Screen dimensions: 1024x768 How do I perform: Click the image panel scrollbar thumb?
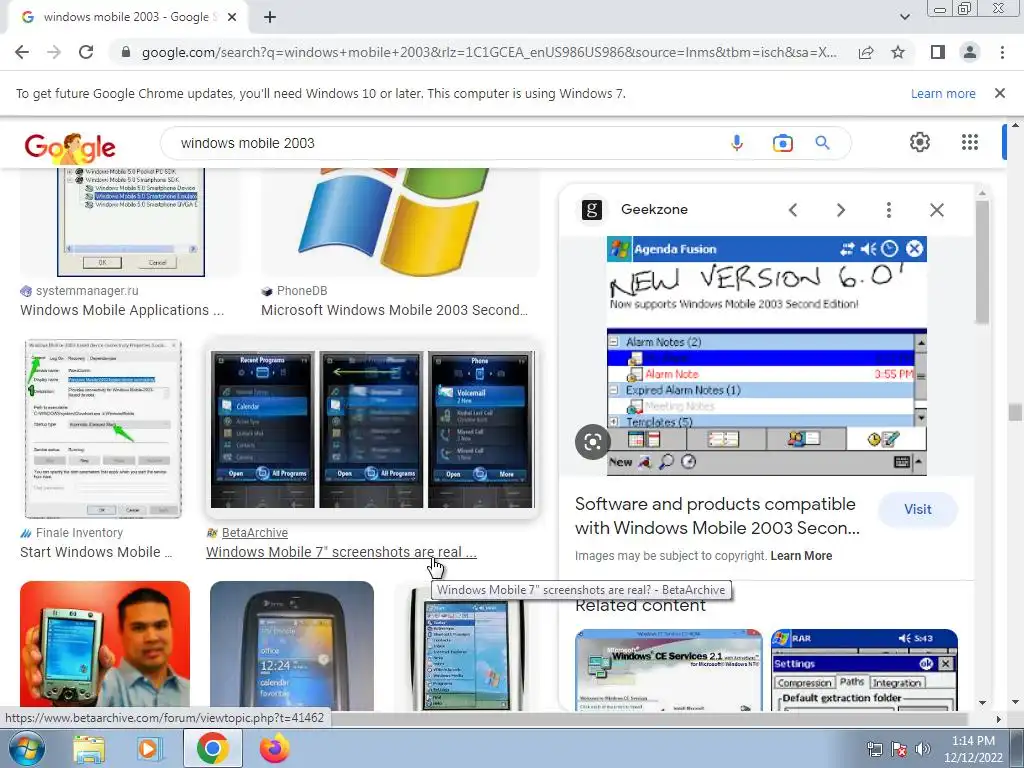click(982, 261)
